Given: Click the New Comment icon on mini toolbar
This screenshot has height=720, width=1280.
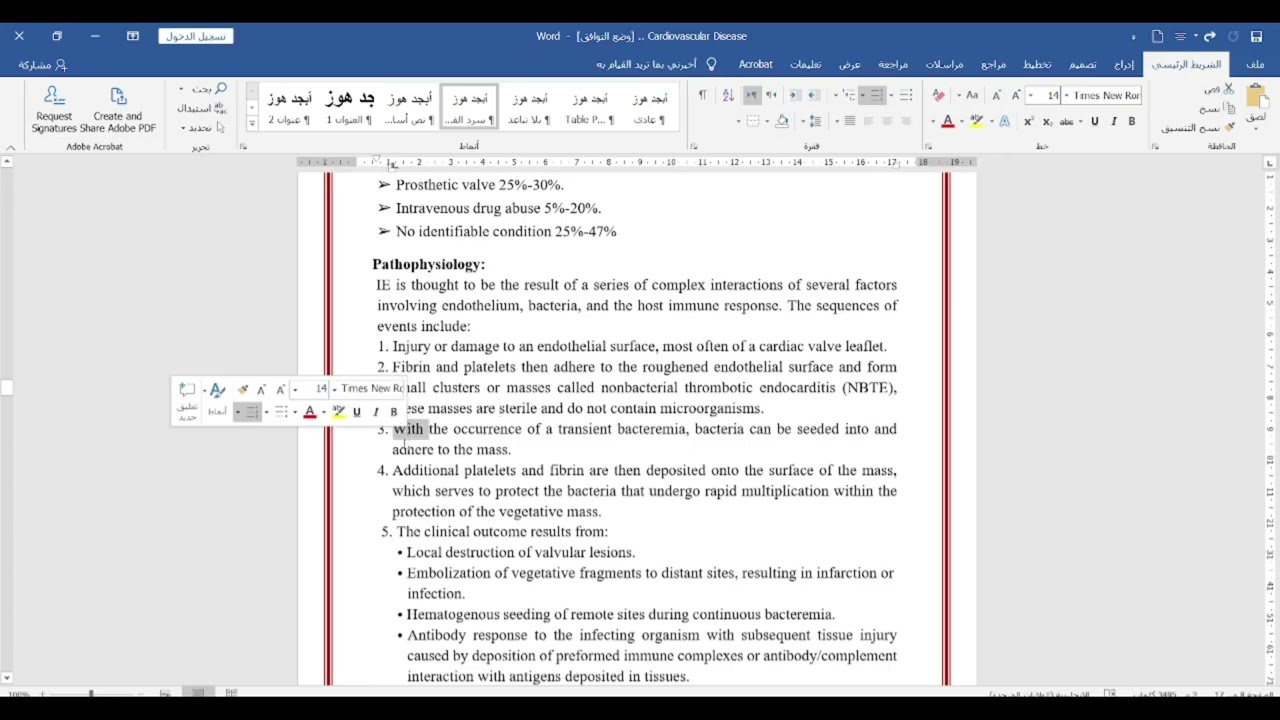Looking at the screenshot, I should [187, 389].
